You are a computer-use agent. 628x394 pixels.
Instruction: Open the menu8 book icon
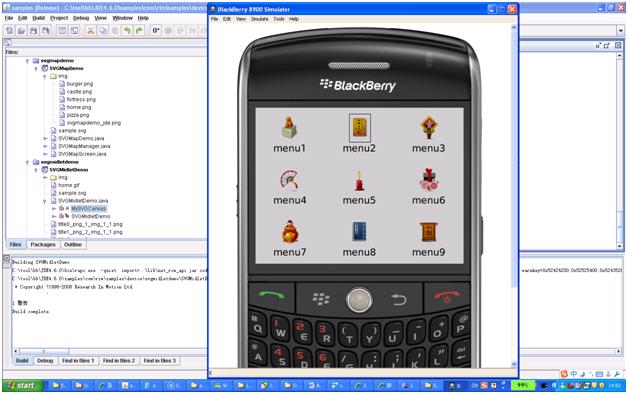click(x=359, y=231)
